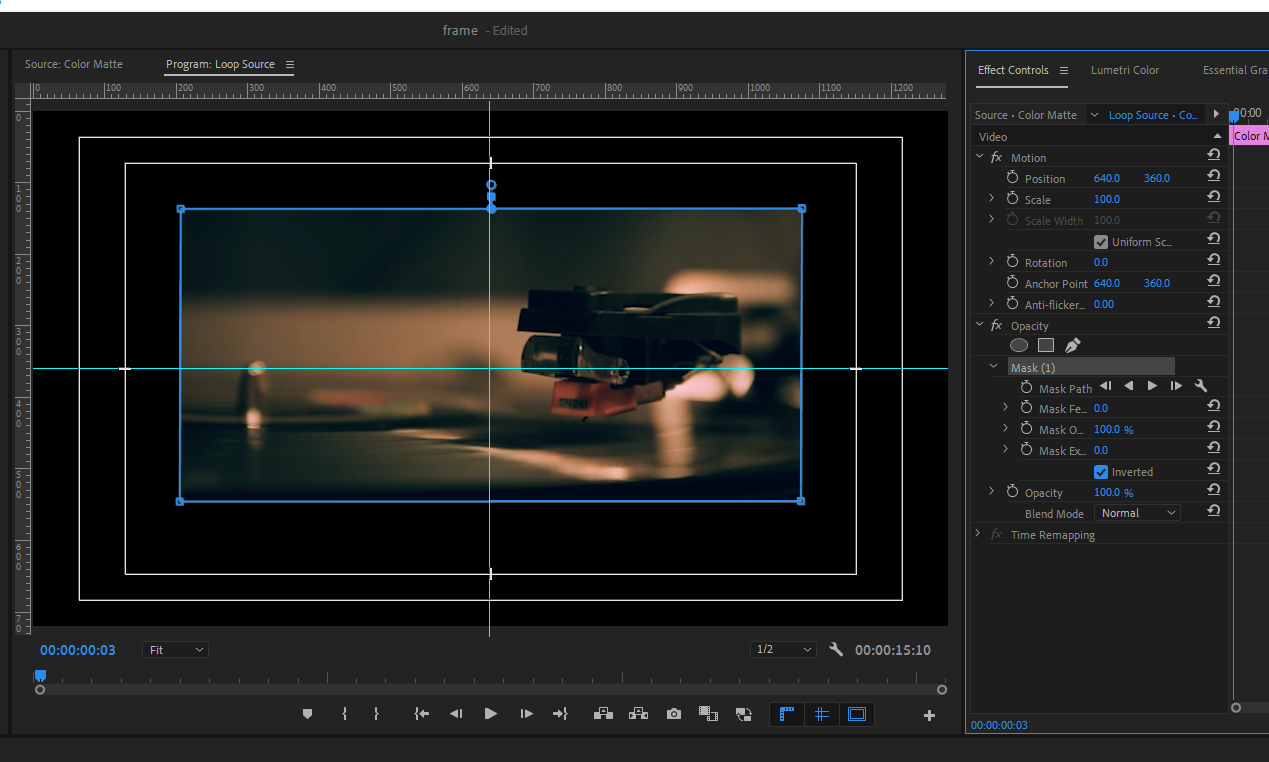The height and width of the screenshot is (762, 1269).
Task: Expand the Time Remapping section
Action: click(978, 535)
